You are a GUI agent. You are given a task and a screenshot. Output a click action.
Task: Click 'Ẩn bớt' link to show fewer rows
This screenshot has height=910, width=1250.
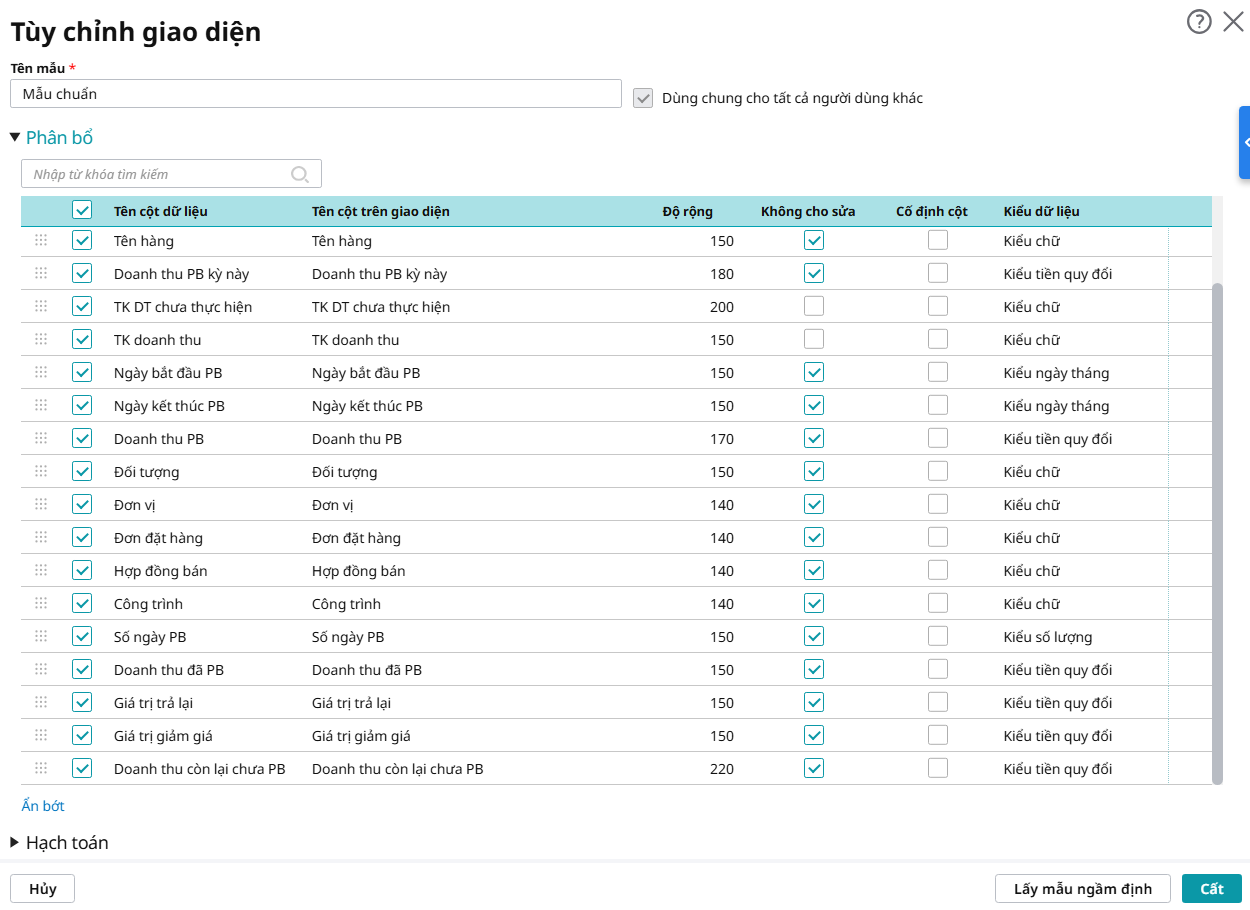point(43,805)
